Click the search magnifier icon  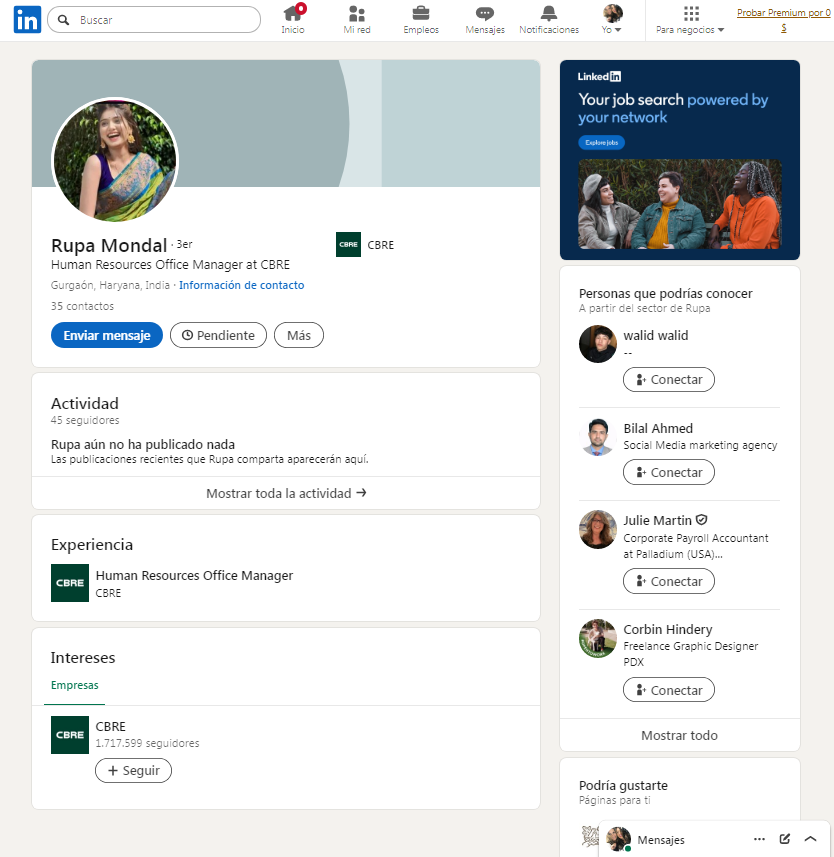coord(63,20)
